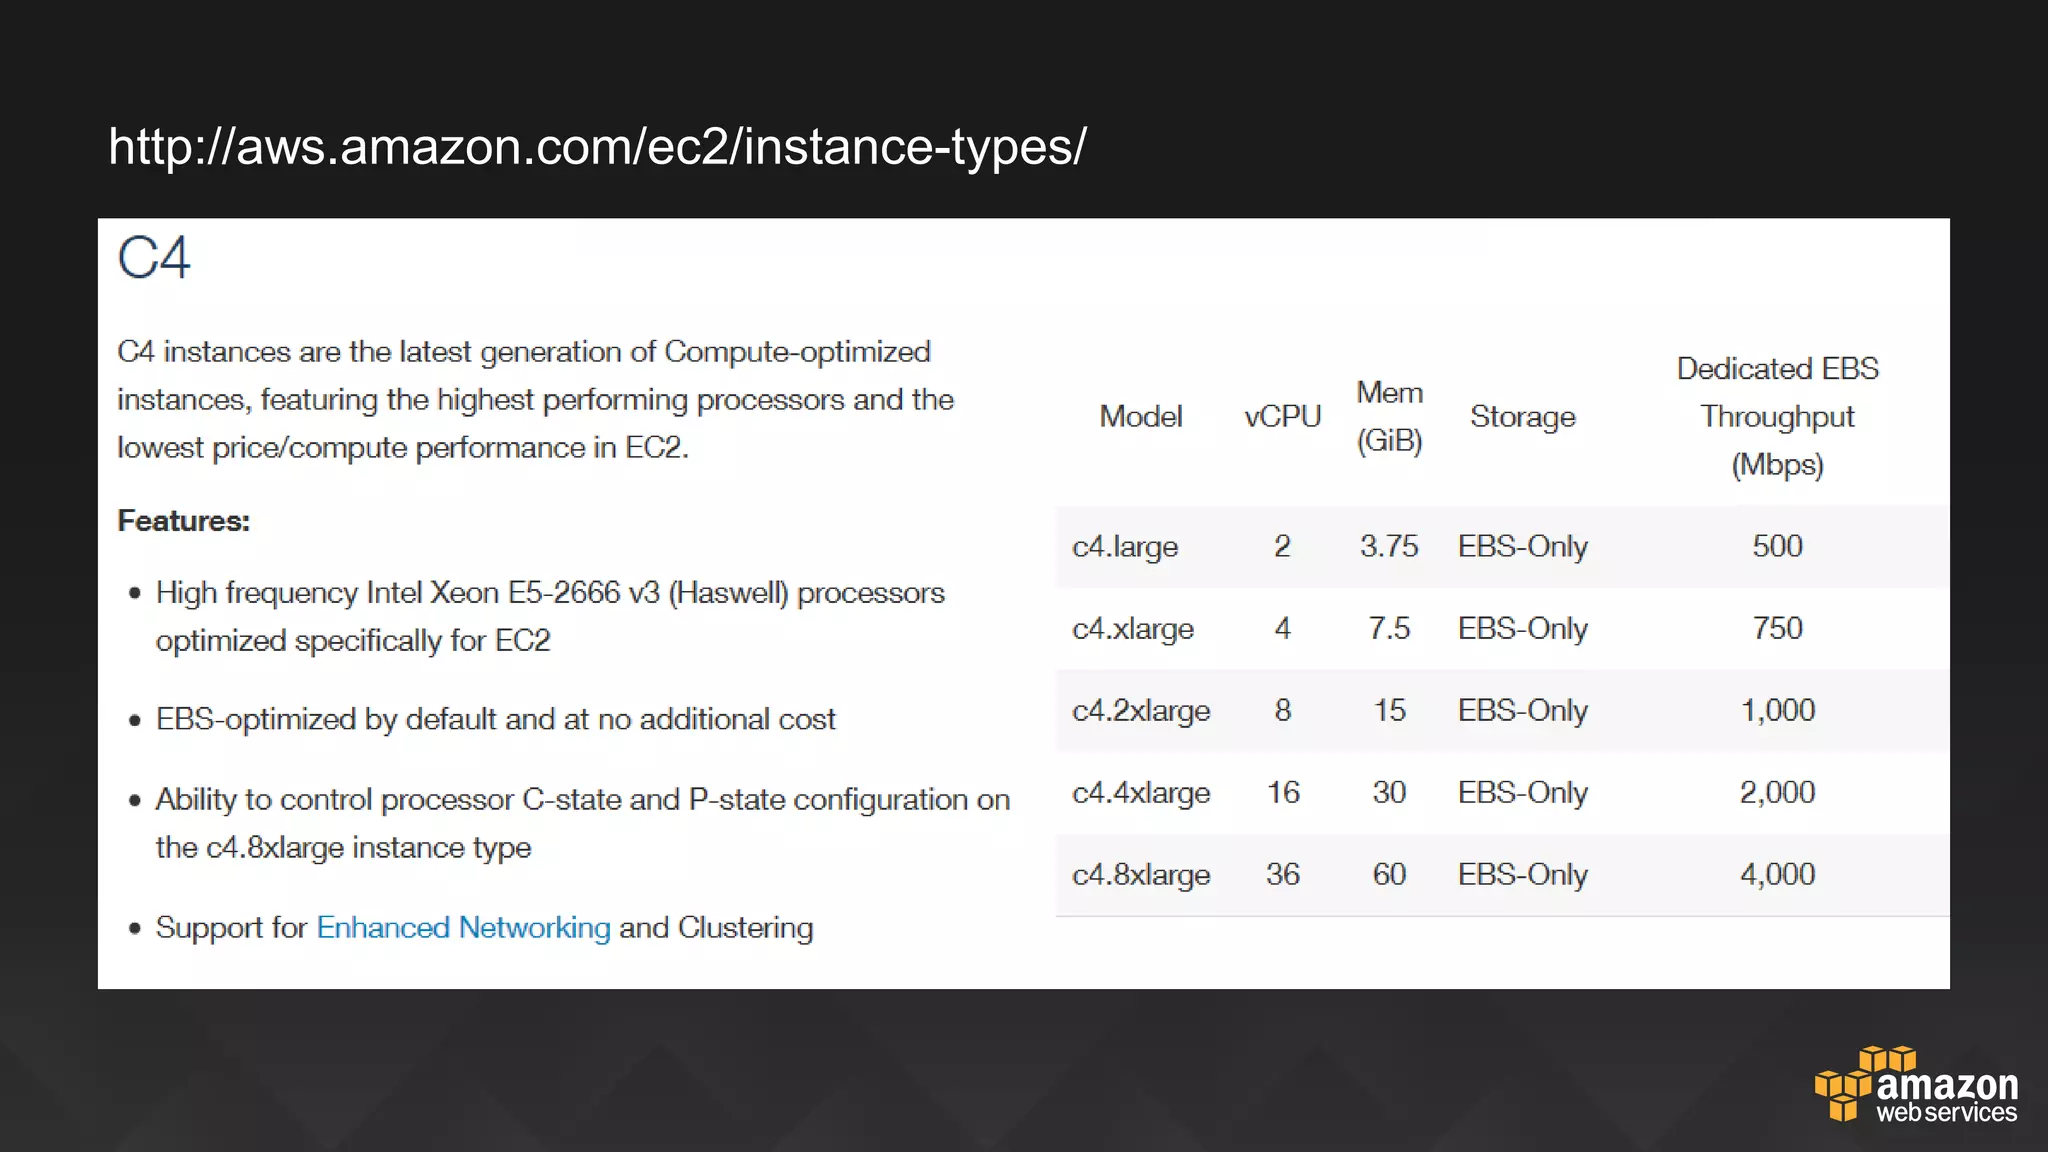This screenshot has width=2048, height=1152.
Task: Click the vCPU column header
Action: tap(1282, 417)
